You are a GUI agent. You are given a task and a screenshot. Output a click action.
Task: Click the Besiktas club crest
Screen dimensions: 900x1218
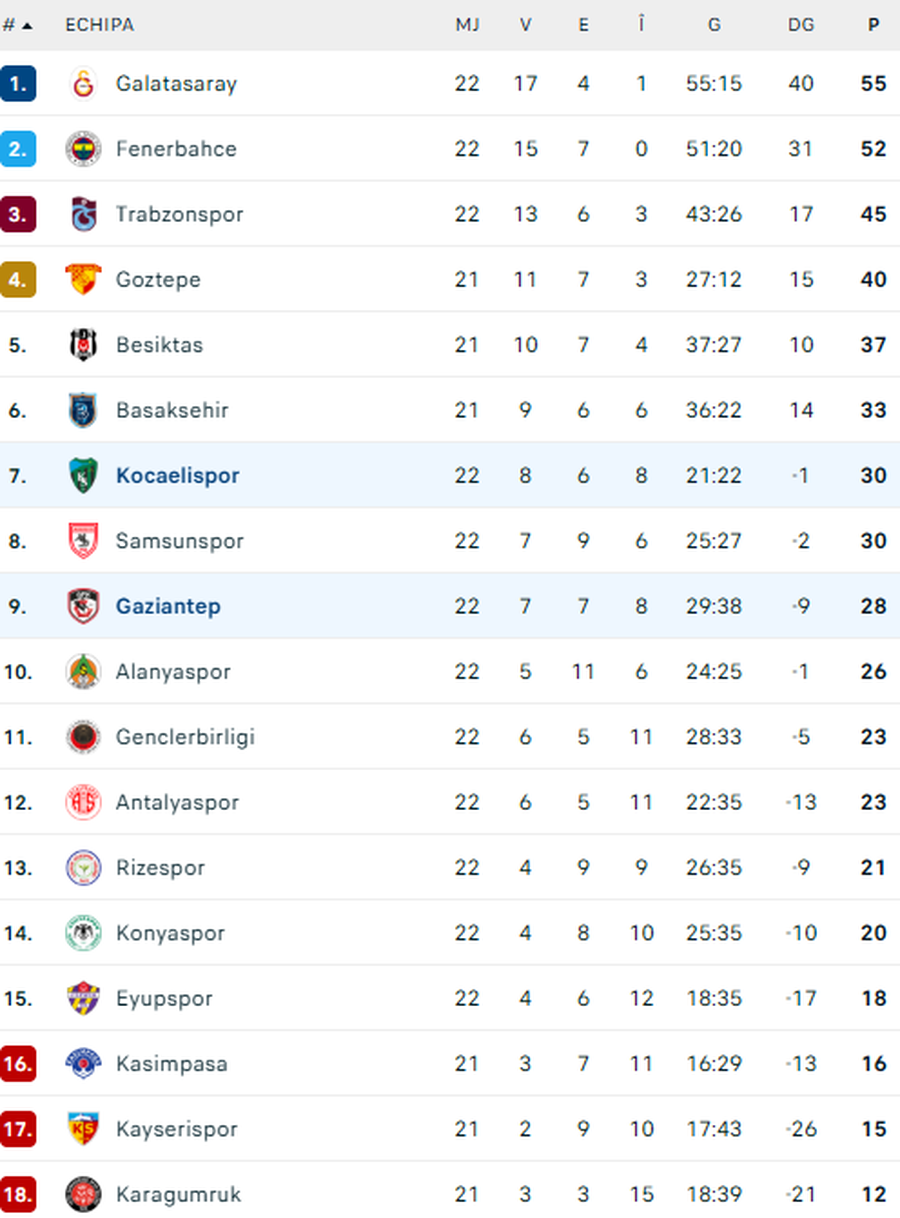point(83,345)
